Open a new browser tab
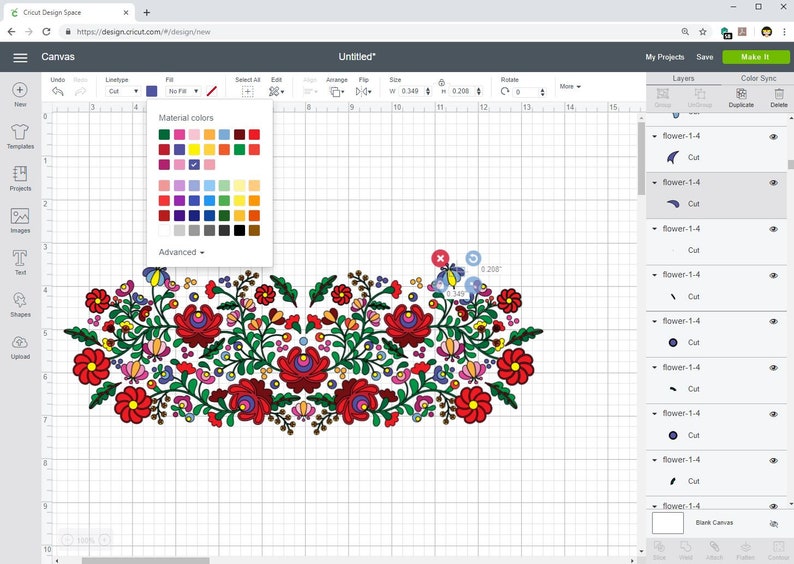The height and width of the screenshot is (564, 794). 146,12
